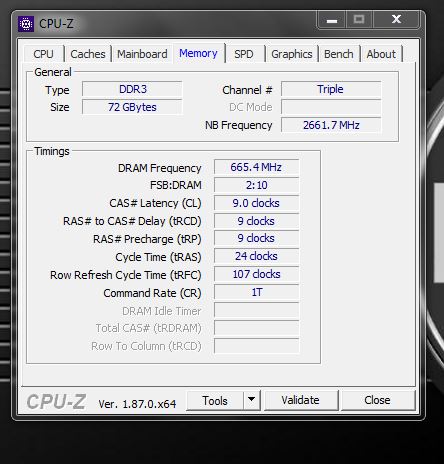This screenshot has width=444, height=464.
Task: Show the About tab
Action: [381, 54]
